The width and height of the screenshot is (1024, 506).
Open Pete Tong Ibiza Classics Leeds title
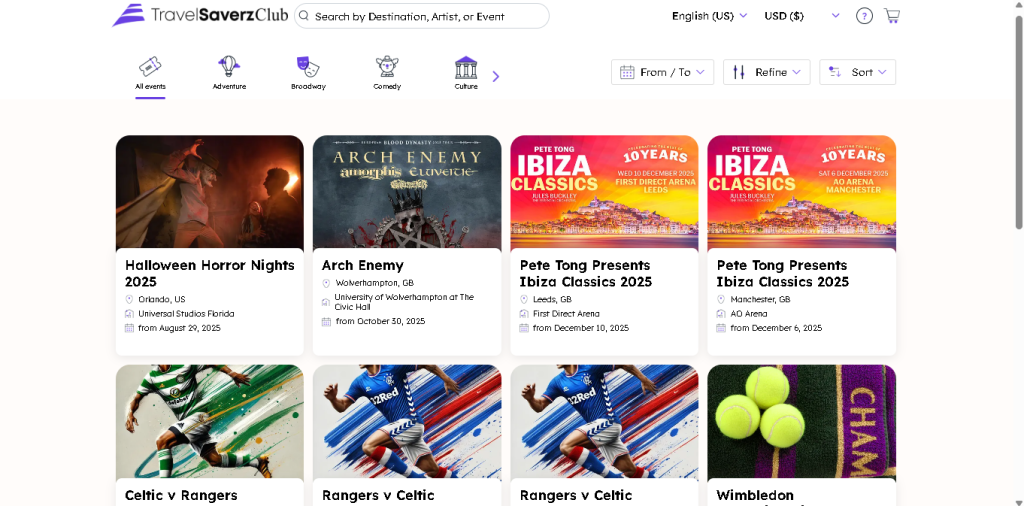(x=586, y=274)
